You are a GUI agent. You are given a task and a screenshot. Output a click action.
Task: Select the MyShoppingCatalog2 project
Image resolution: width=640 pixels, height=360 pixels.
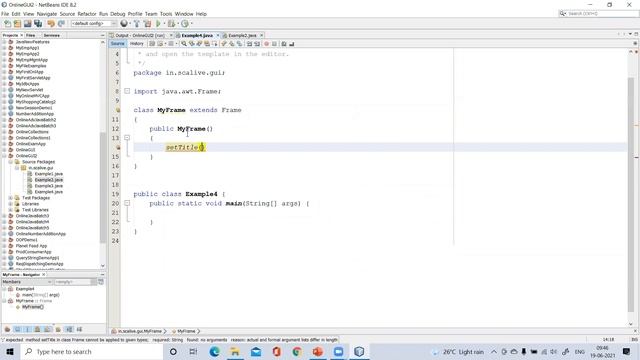(36, 102)
